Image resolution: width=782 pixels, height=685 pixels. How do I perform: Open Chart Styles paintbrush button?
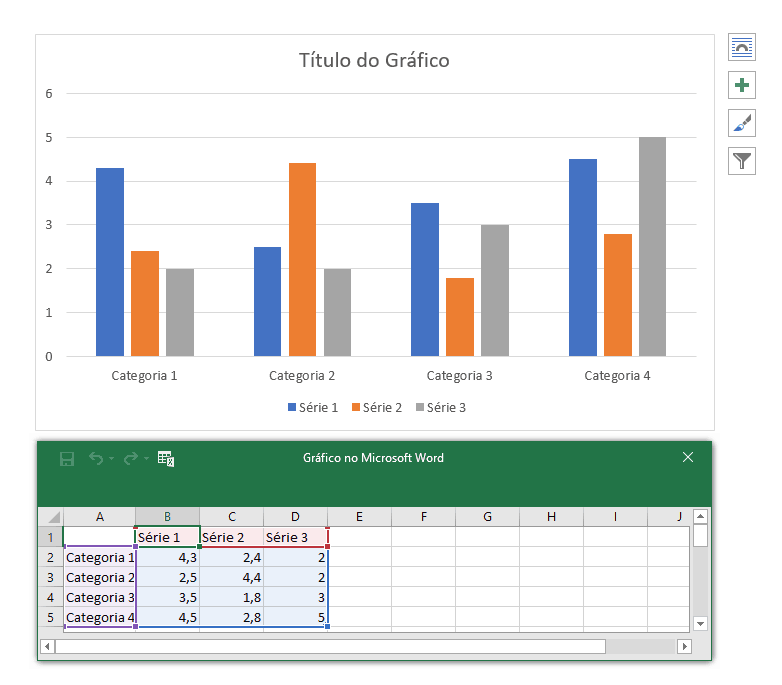click(742, 123)
